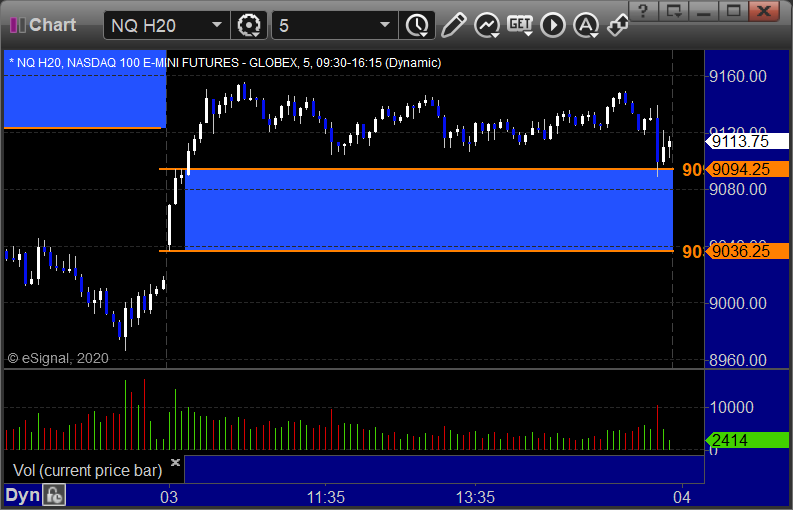Click the Chart window menu icon

[x=18, y=25]
